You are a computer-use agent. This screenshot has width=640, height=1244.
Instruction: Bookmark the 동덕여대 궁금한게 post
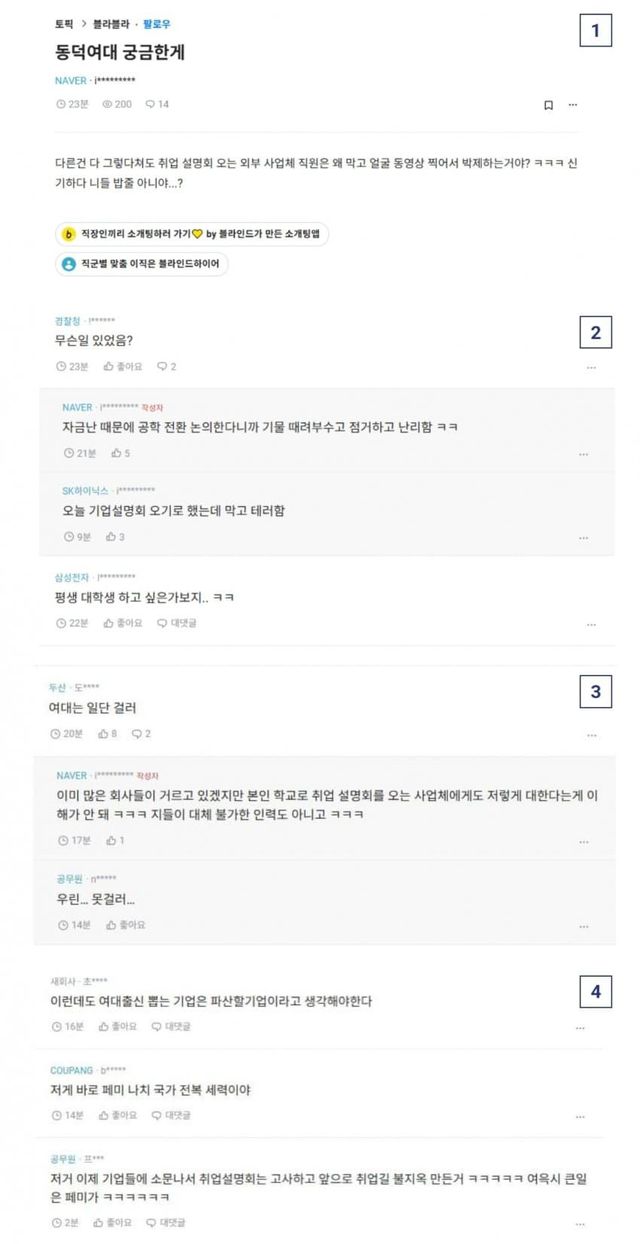548,104
